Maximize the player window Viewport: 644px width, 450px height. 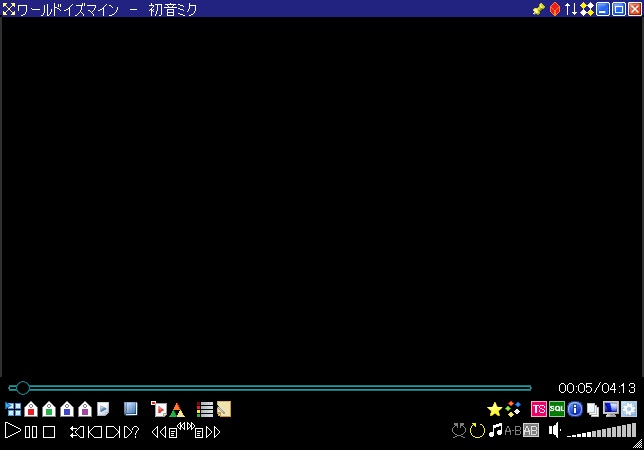(619, 9)
